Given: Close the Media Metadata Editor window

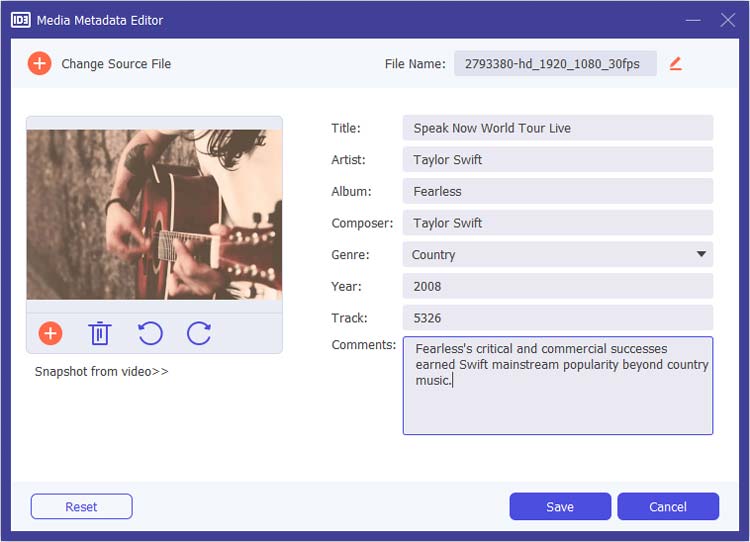Looking at the screenshot, I should click(x=728, y=20).
